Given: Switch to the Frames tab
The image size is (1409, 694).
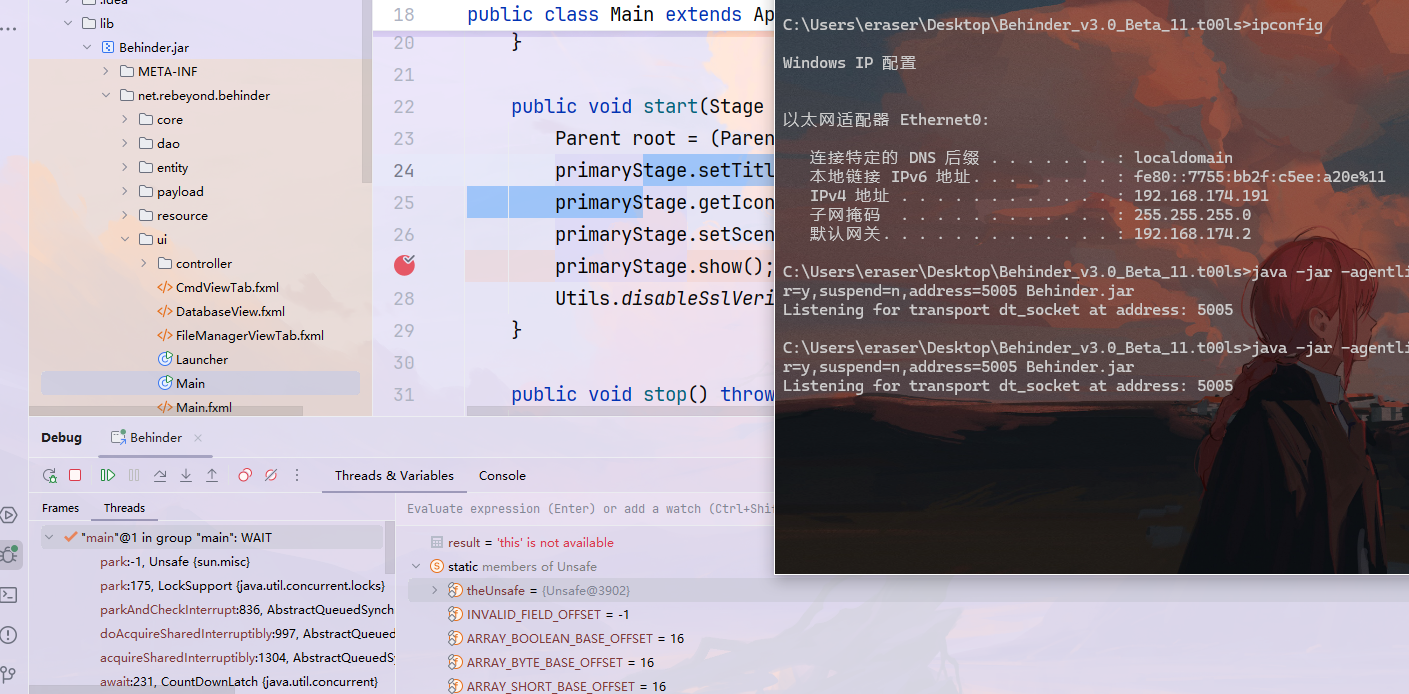Looking at the screenshot, I should tap(61, 508).
